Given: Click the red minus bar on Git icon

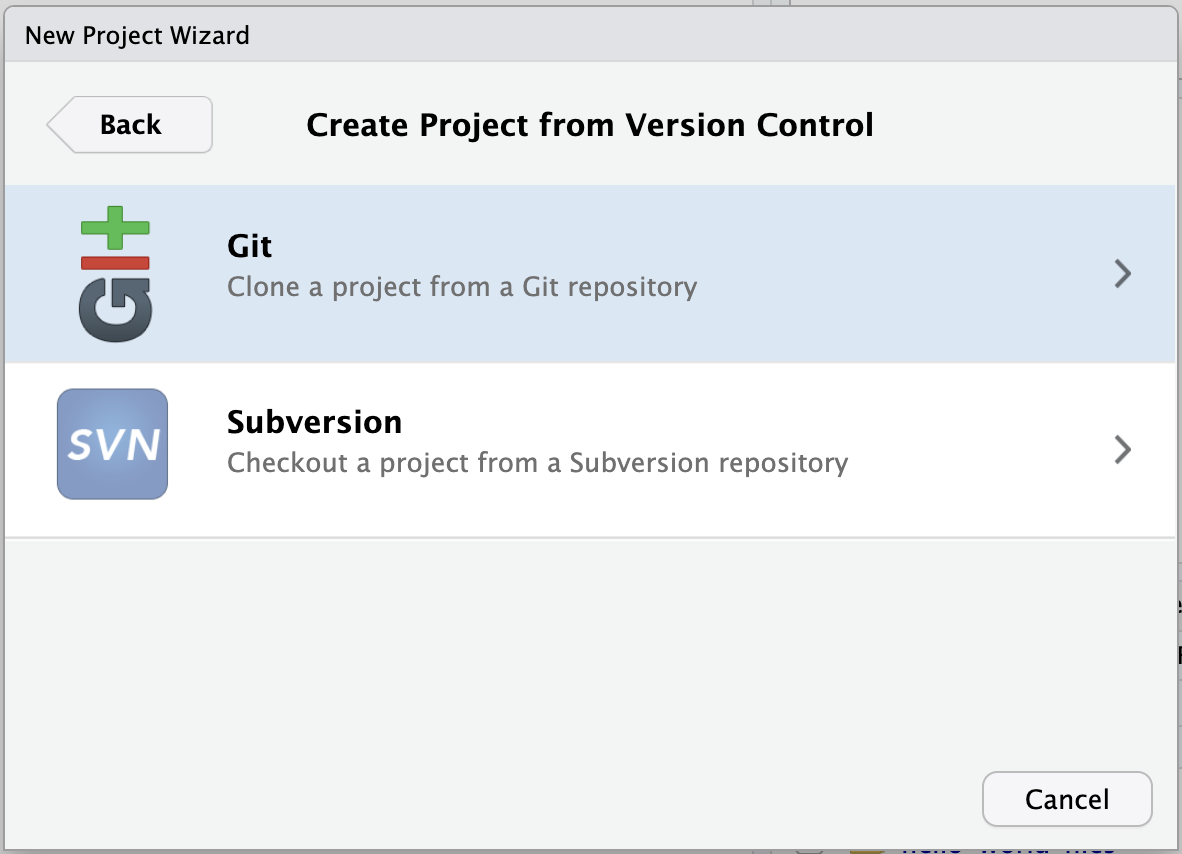Looking at the screenshot, I should pyautogui.click(x=115, y=262).
